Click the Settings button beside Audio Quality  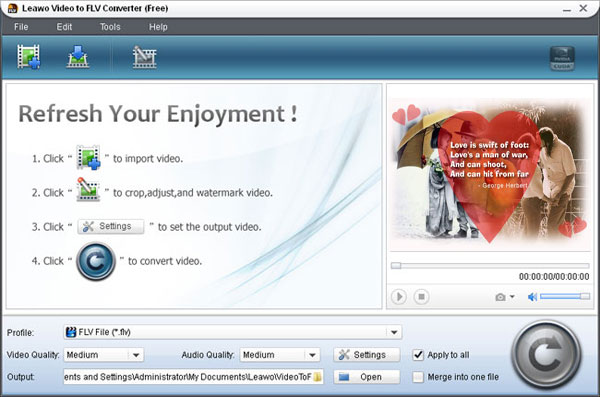click(367, 355)
